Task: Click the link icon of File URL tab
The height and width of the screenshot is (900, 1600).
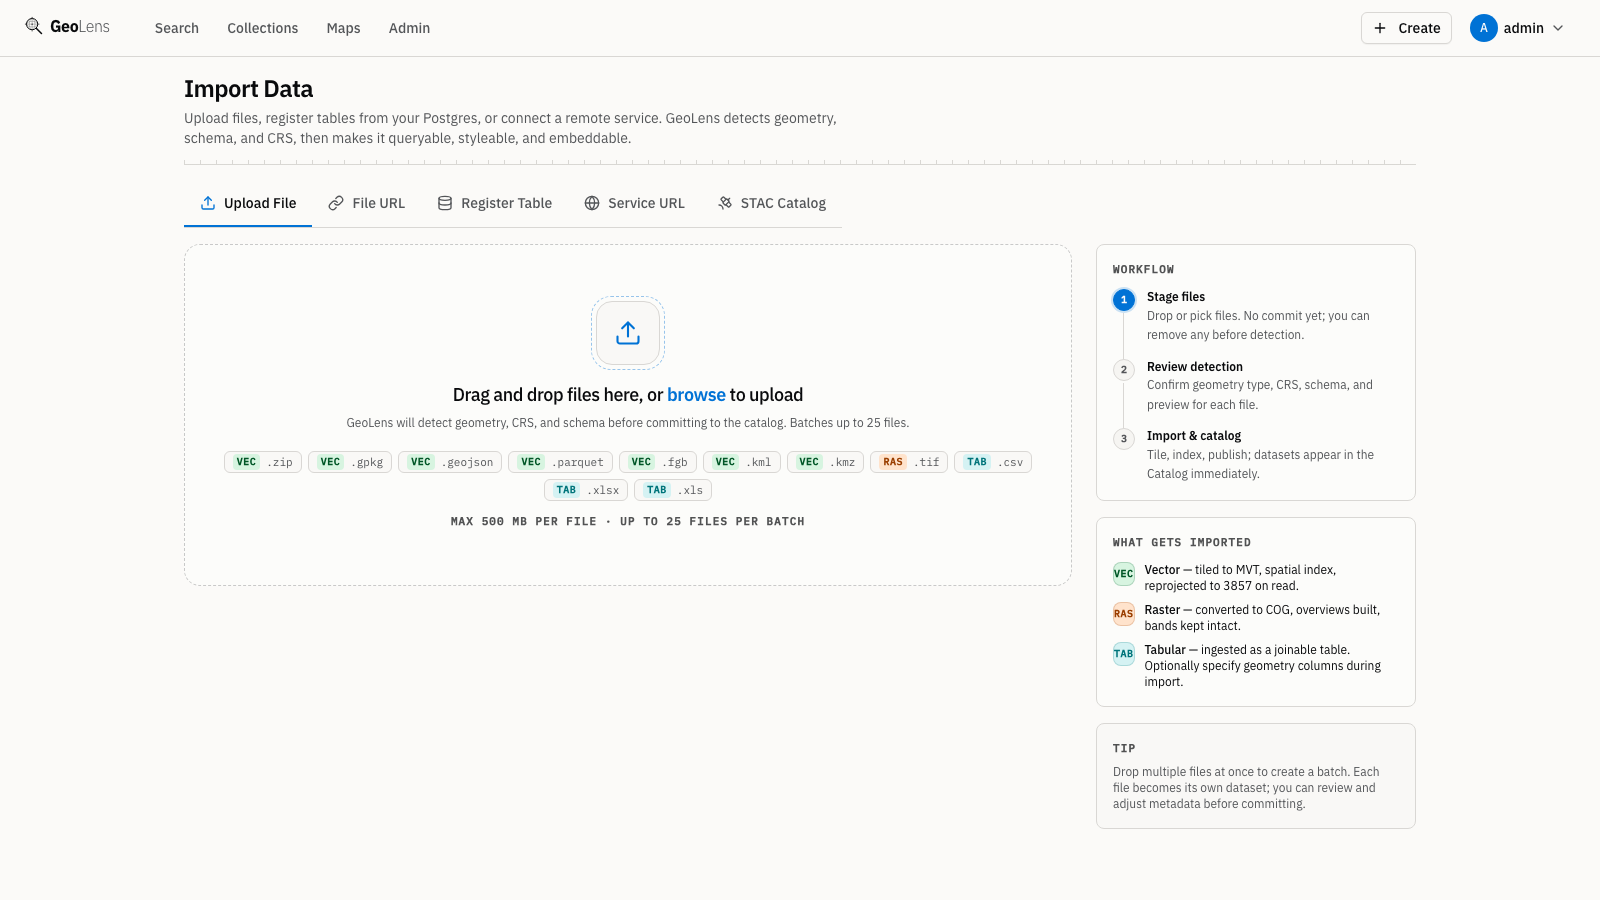Action: point(336,203)
